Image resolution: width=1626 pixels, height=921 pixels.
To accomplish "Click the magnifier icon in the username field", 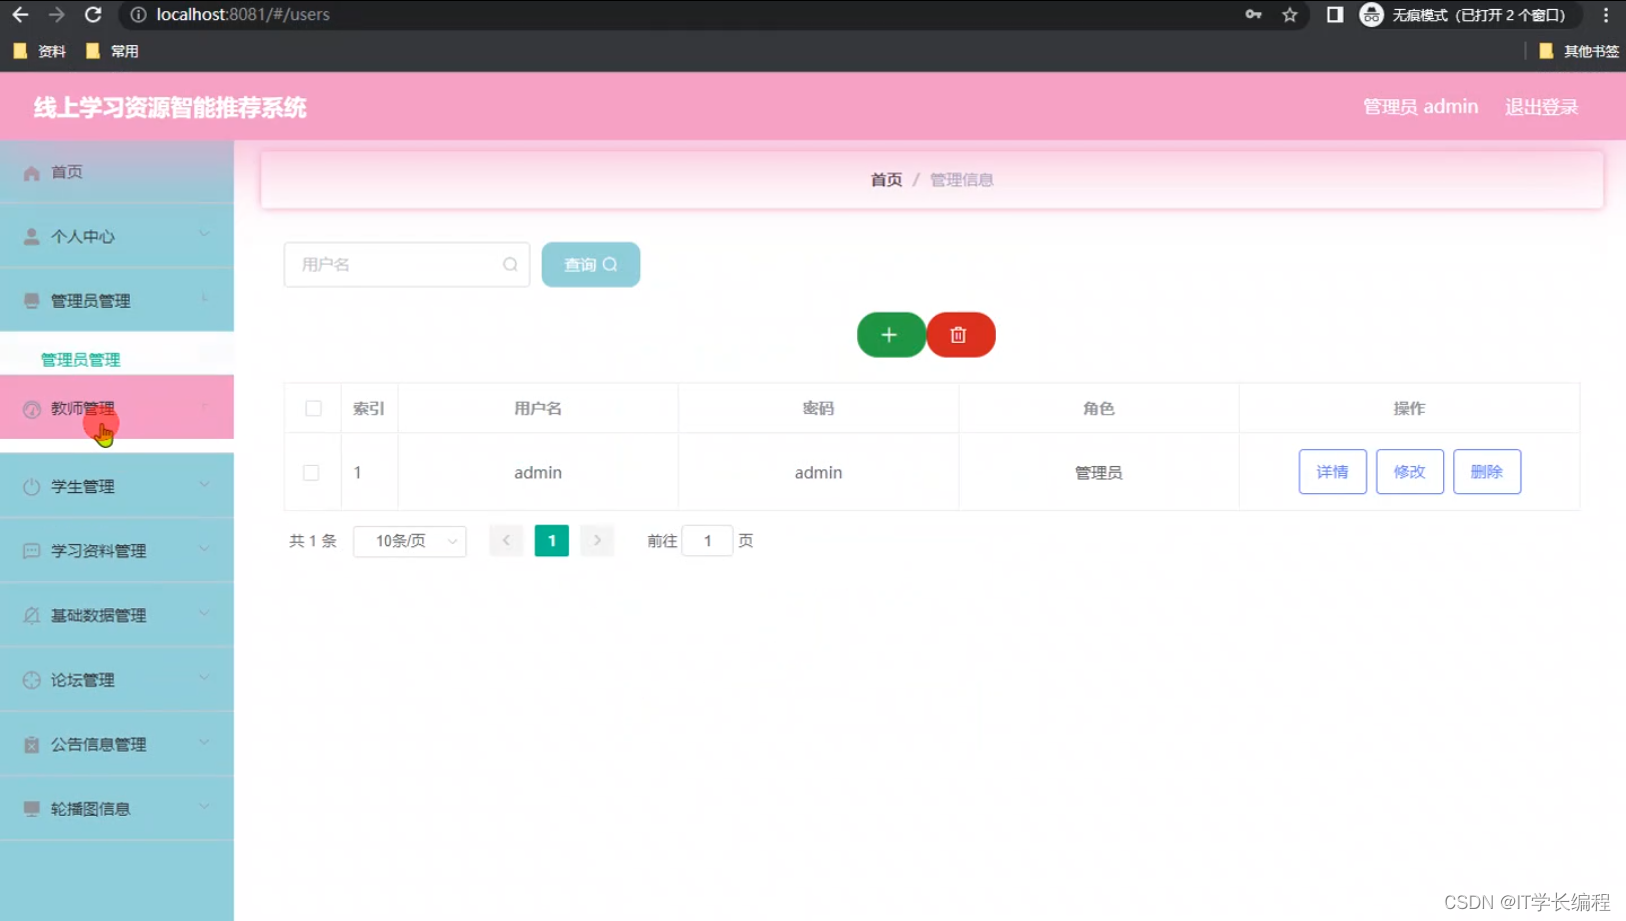I will pos(510,264).
